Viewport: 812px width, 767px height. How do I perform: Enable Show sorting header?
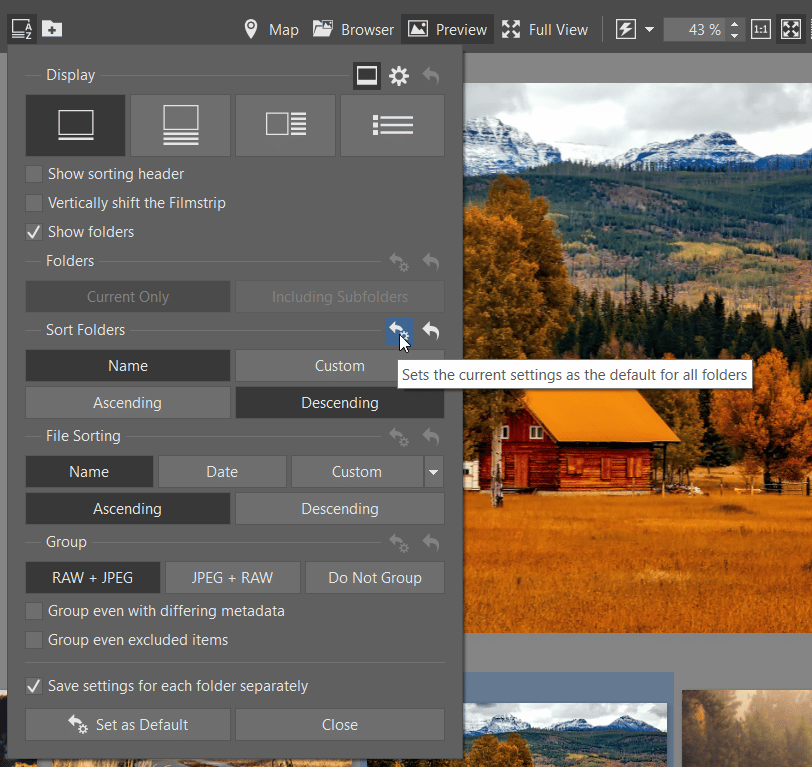tap(34, 174)
